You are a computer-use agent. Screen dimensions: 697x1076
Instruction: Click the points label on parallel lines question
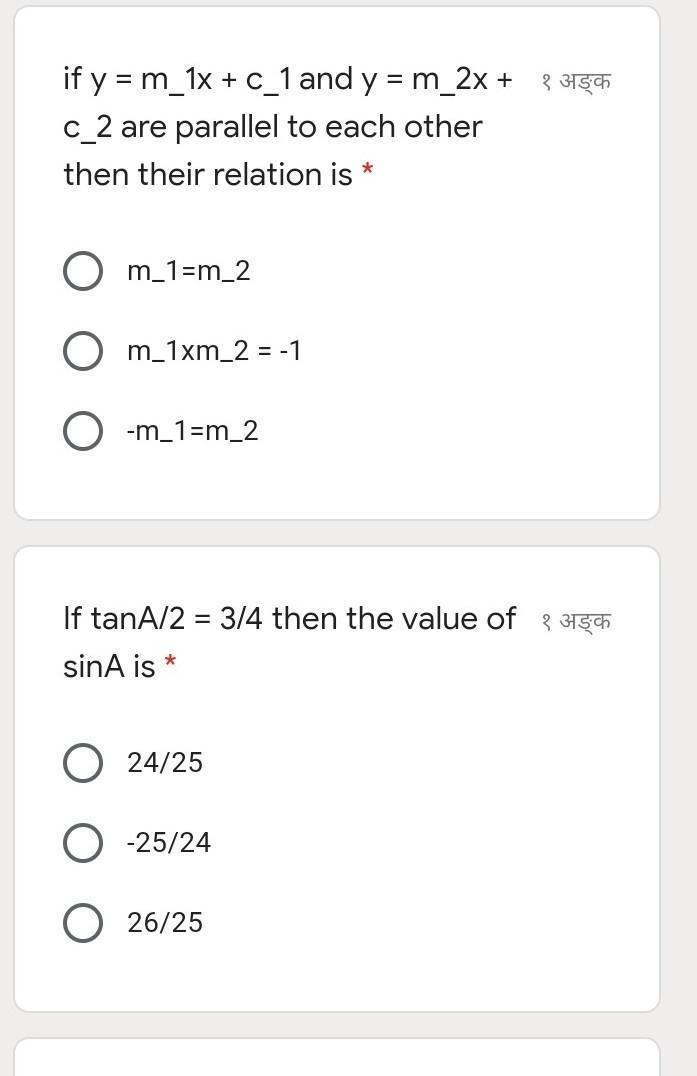(x=575, y=81)
